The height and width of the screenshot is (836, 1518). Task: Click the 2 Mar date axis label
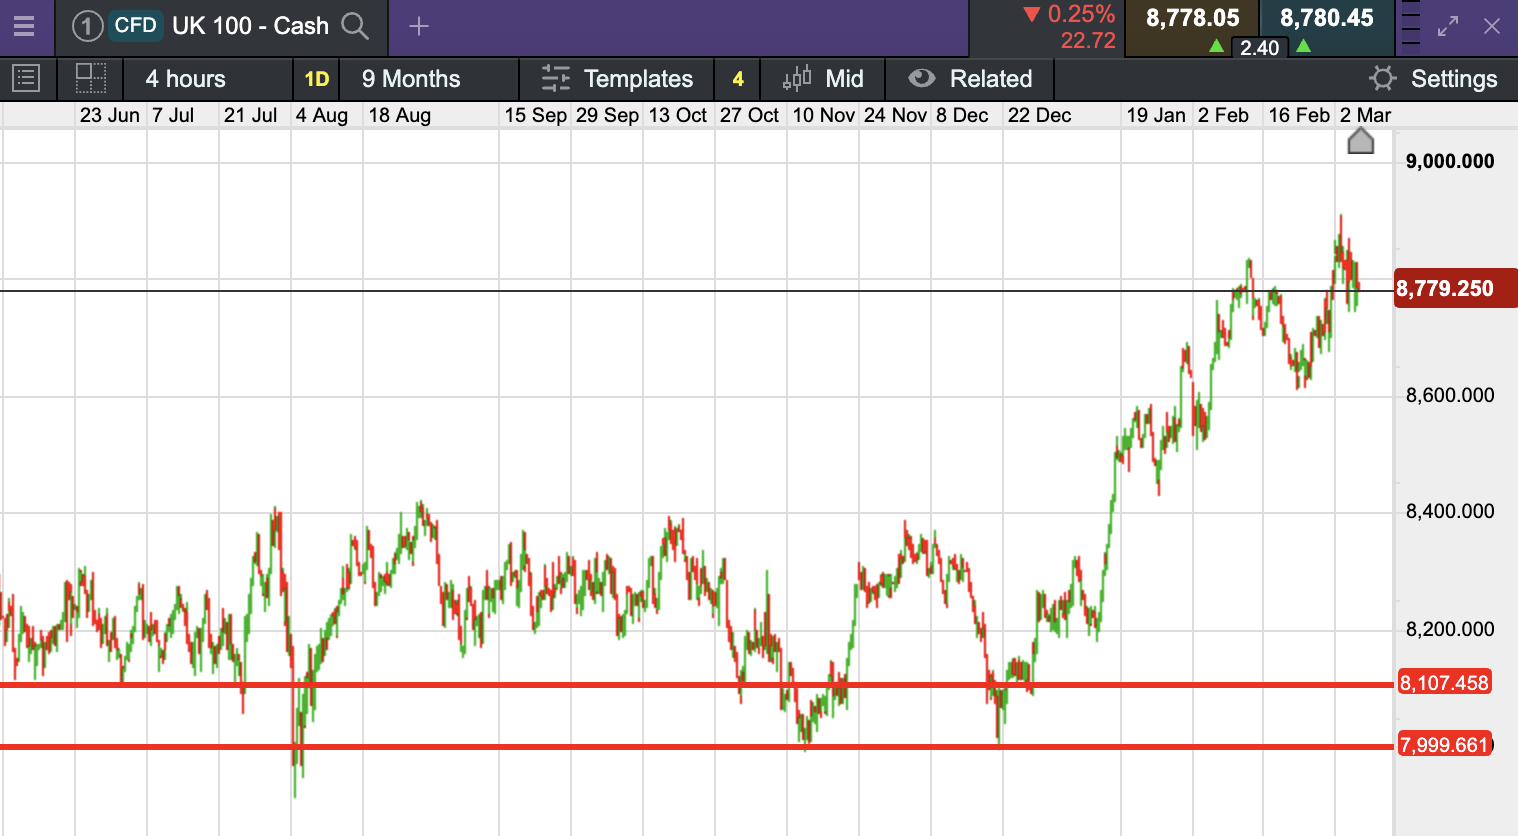1365,115
